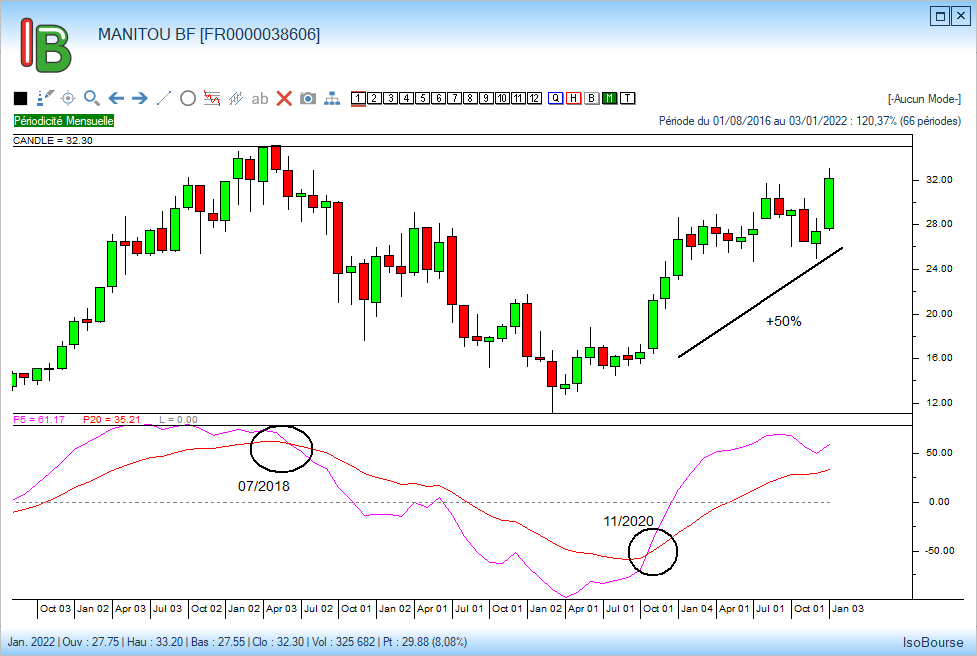
Task: Switch to Q periodicity button
Action: point(556,98)
